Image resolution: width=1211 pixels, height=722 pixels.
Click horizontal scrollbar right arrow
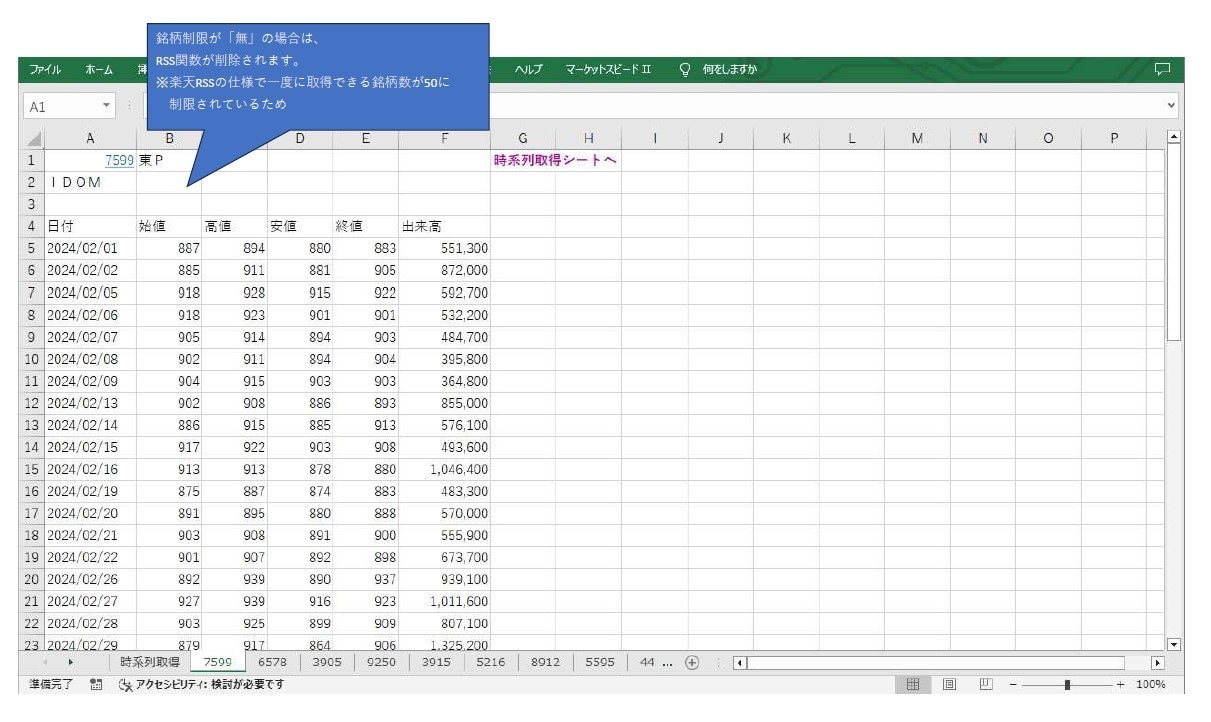(1159, 663)
